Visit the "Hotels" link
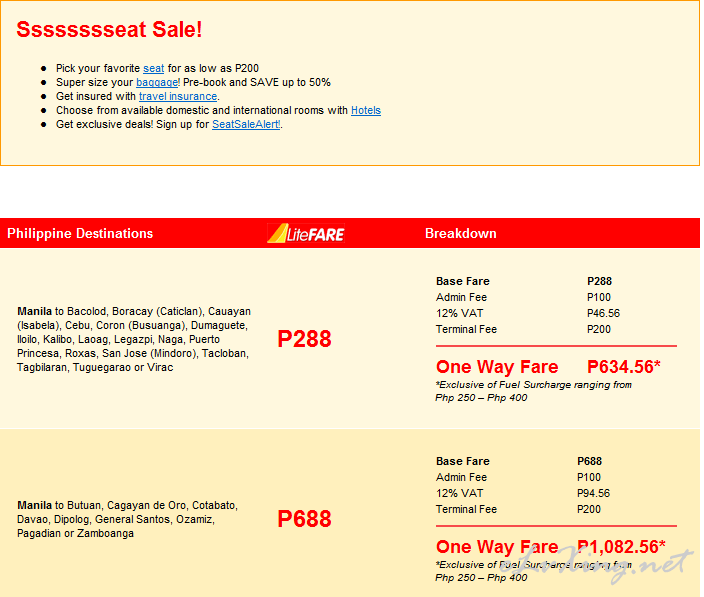Image resolution: width=704 pixels, height=597 pixels. [366, 110]
